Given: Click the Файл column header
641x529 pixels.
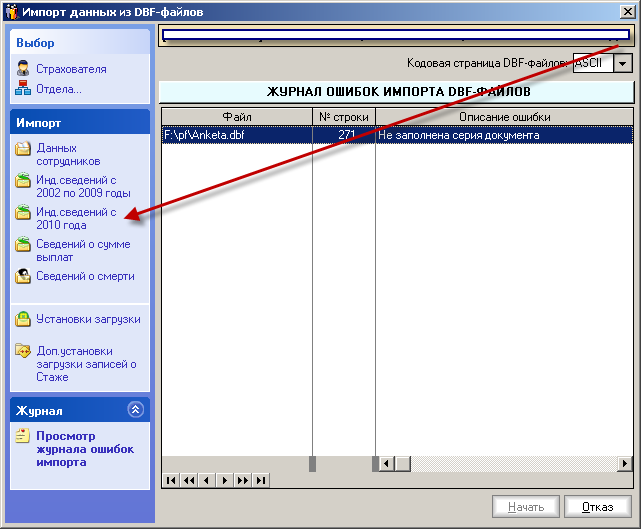Looking at the screenshot, I should click(237, 117).
